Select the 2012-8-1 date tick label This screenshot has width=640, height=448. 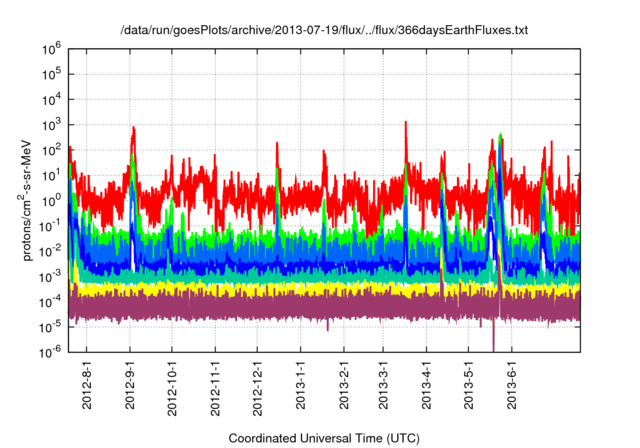(87, 386)
